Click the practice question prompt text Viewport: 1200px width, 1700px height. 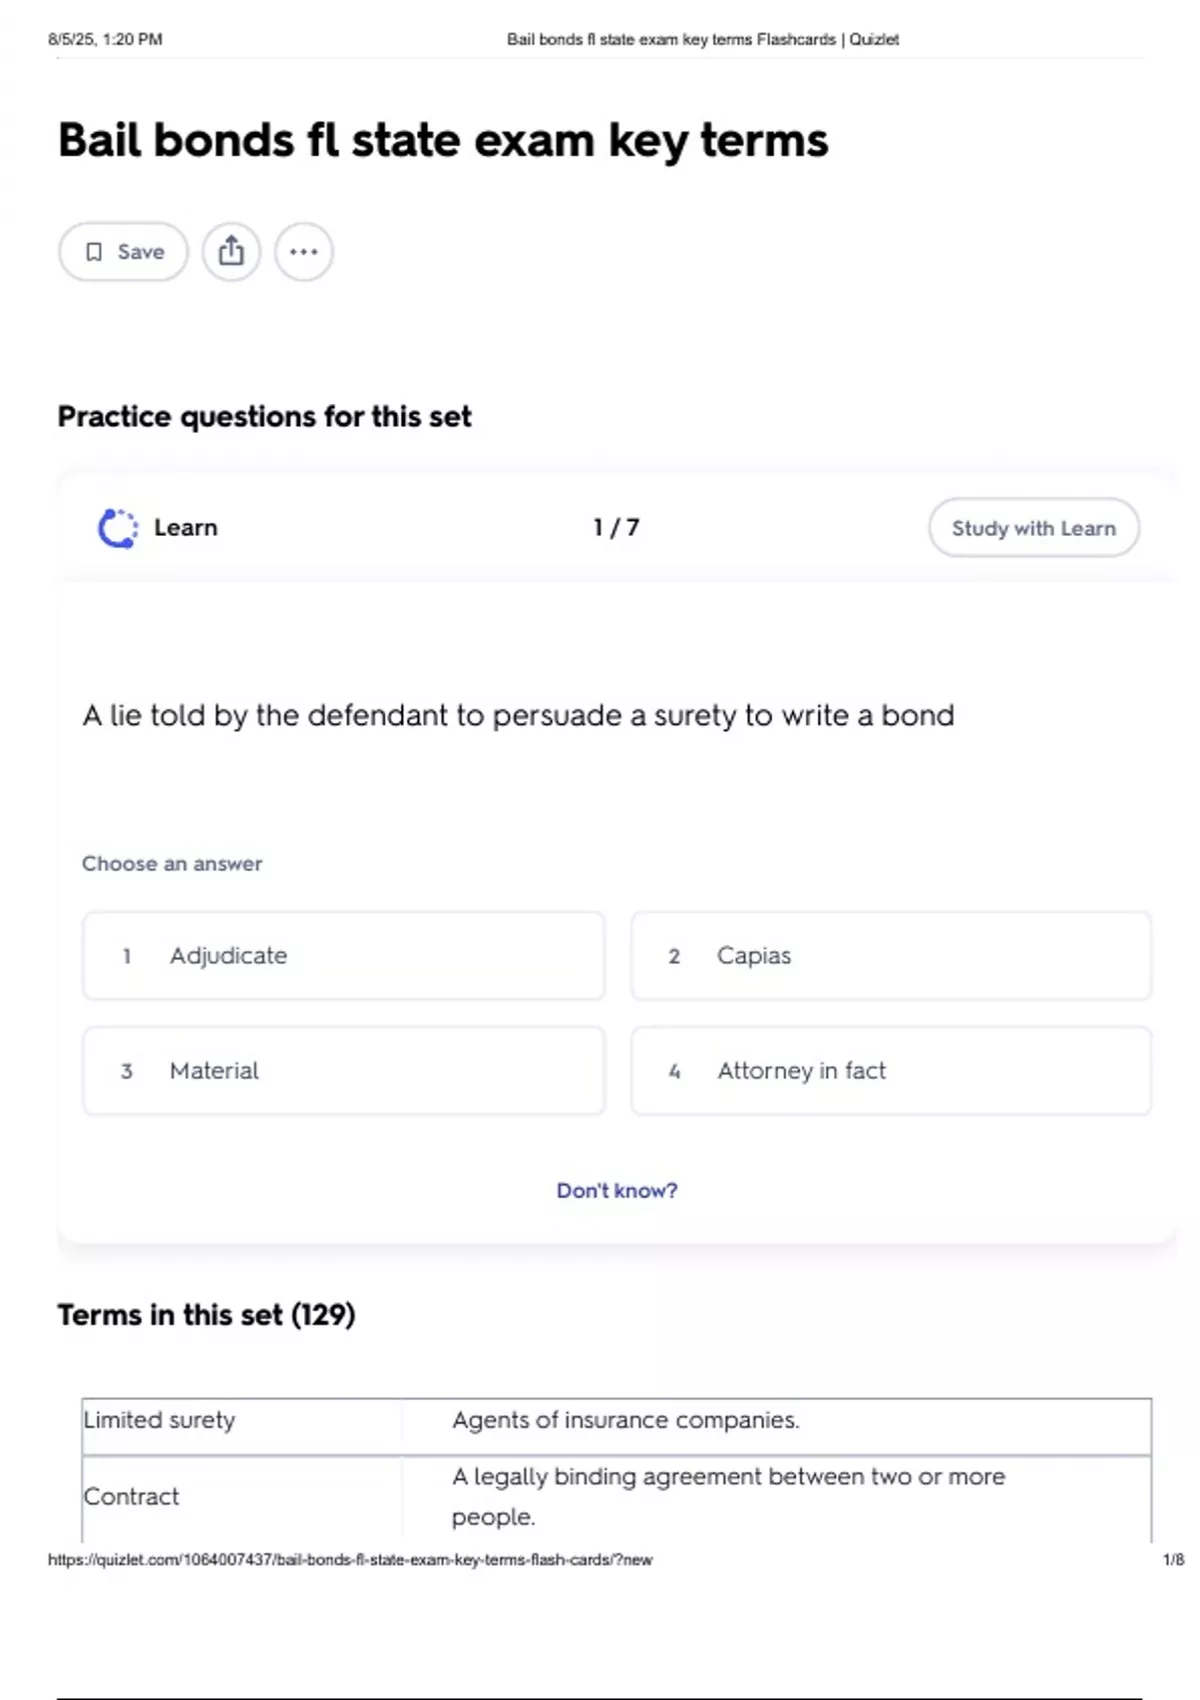[x=518, y=716]
